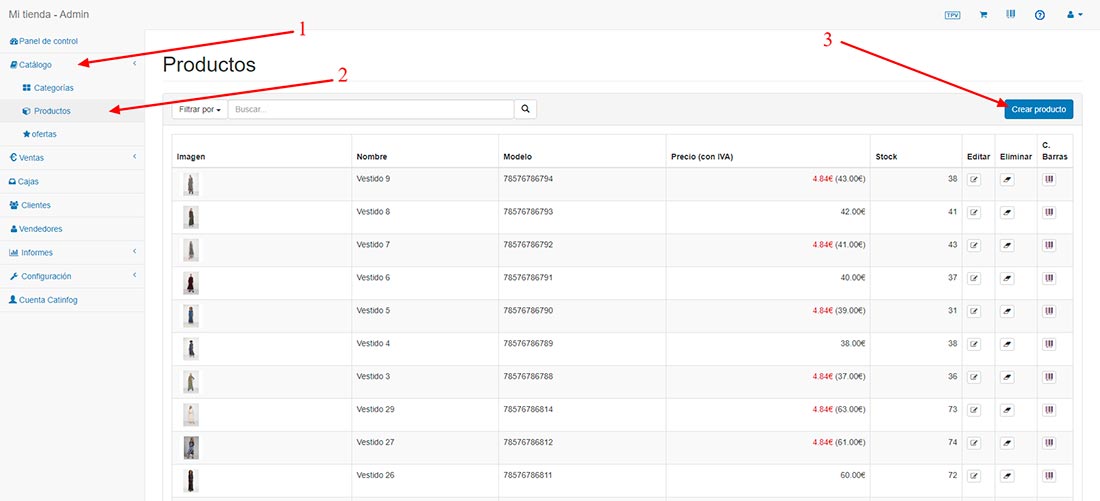Edit Vestido 3 via its edit icon
Screen dimensions: 1100x501
coord(974,378)
